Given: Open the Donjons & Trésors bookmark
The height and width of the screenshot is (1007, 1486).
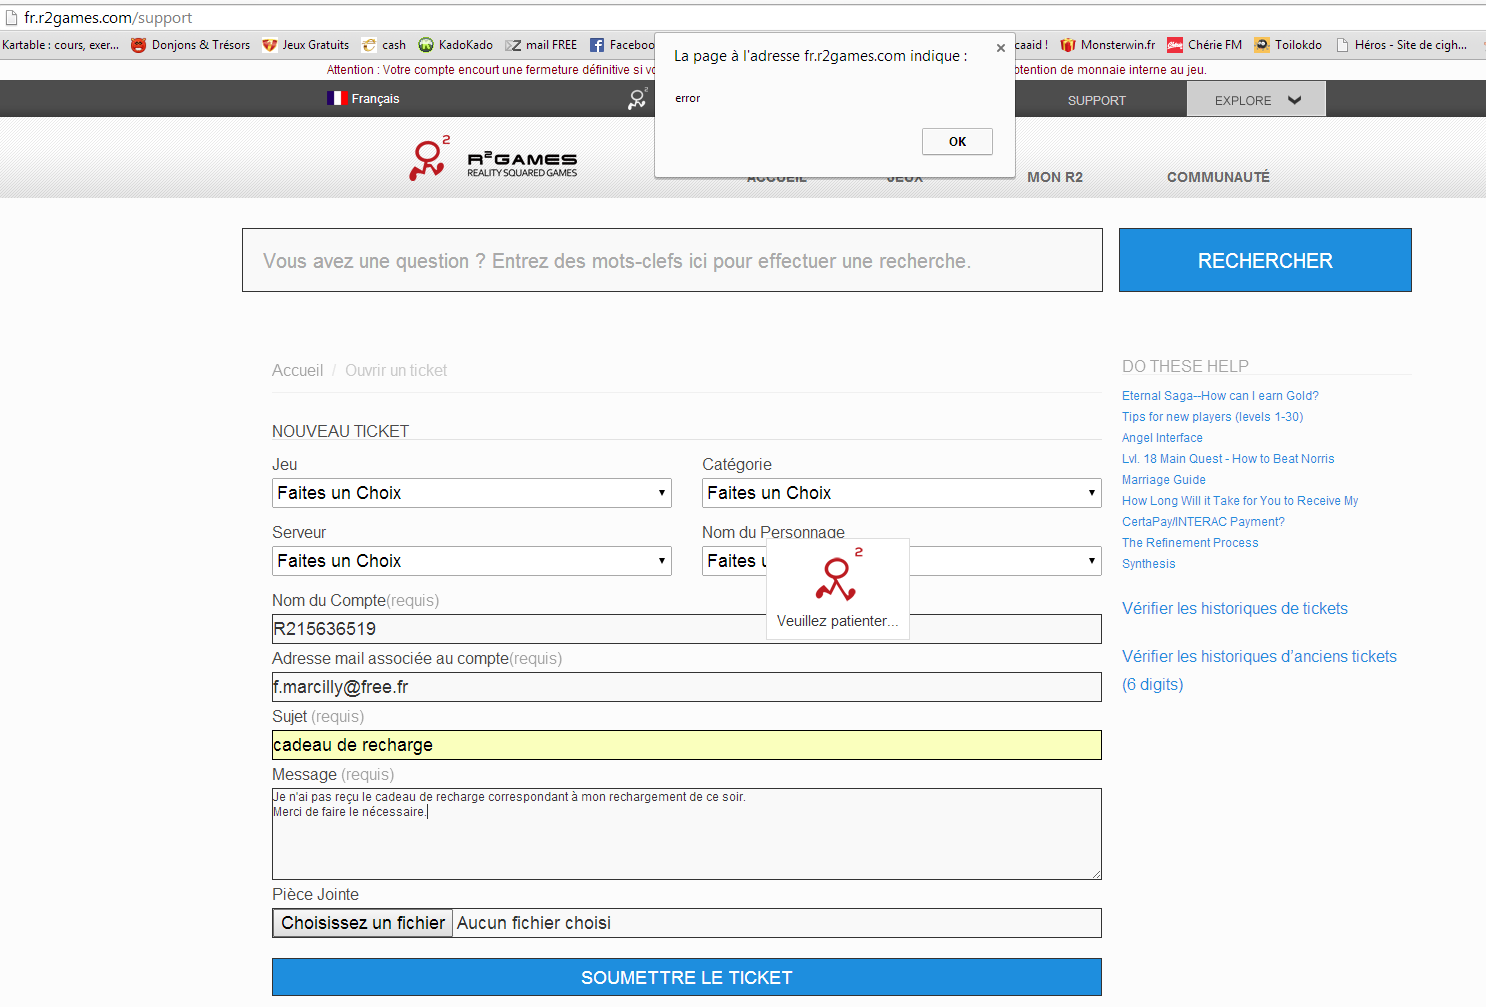Looking at the screenshot, I should tap(191, 45).
